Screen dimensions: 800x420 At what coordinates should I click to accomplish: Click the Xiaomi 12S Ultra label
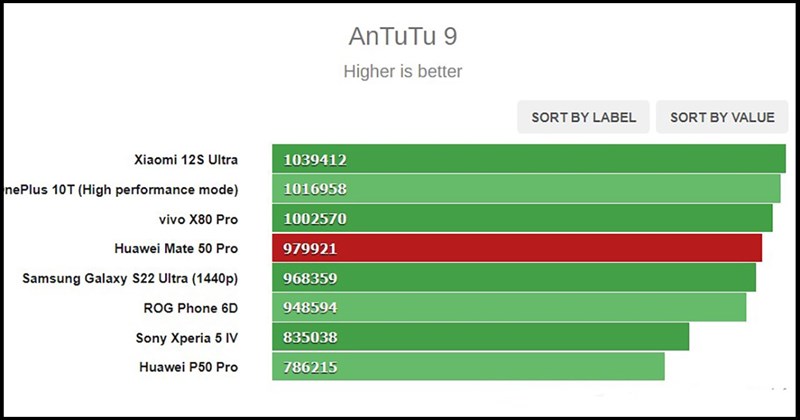(x=185, y=159)
